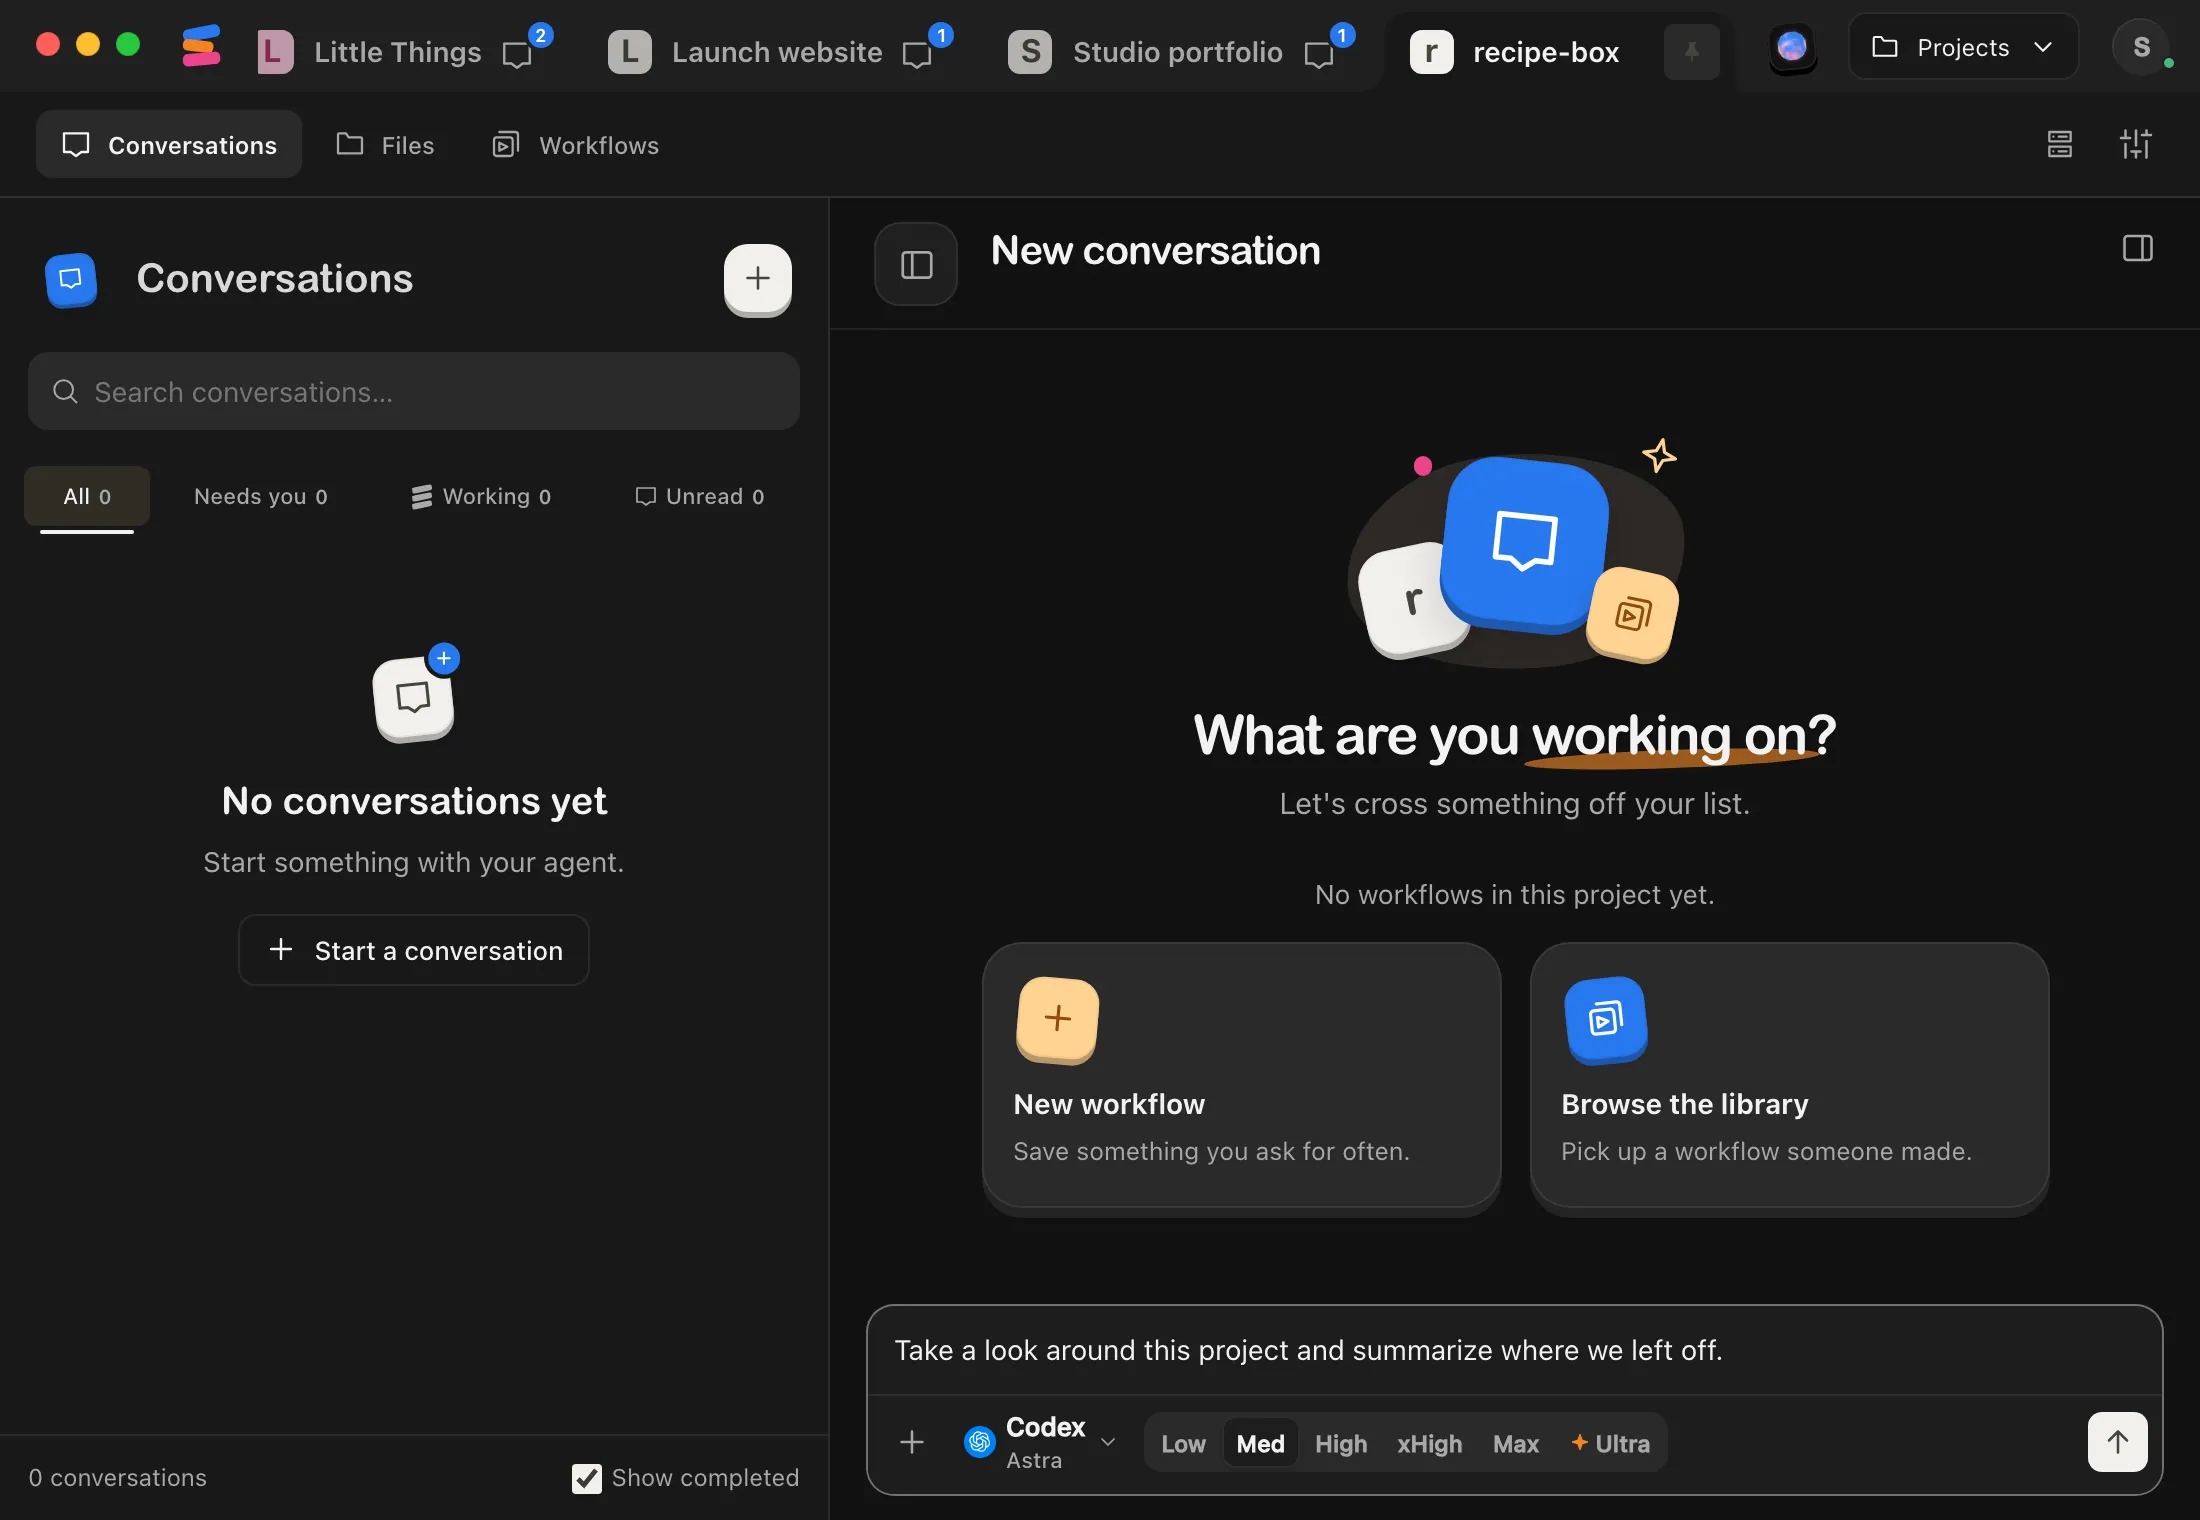Open Studio portfolio chat notification icon
The height and width of the screenshot is (1520, 2200).
1328,48
